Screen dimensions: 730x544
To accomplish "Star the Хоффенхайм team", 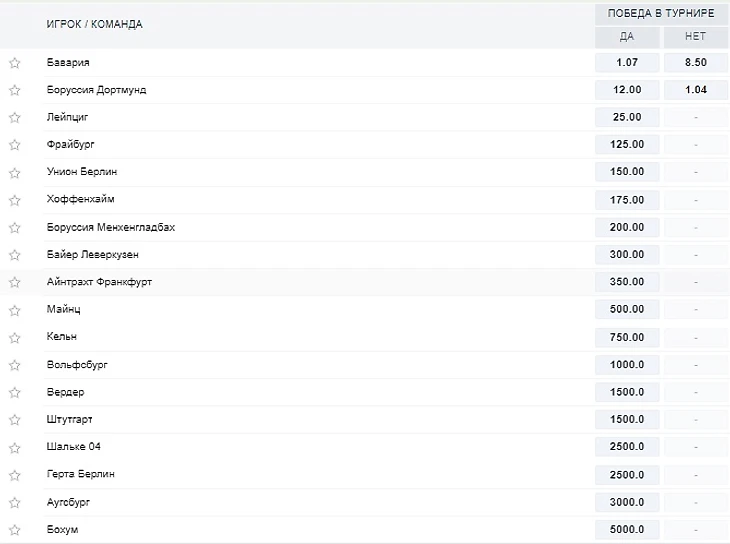I will click(x=15, y=200).
